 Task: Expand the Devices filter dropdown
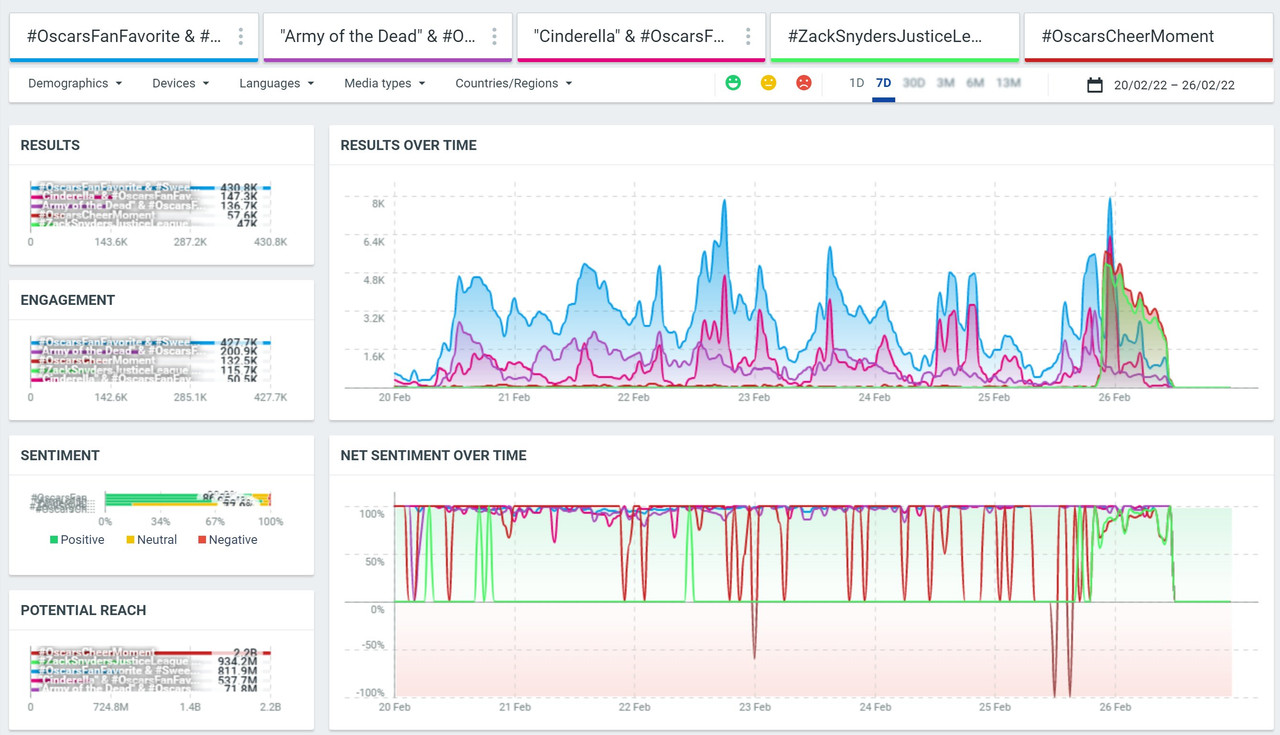pos(181,83)
